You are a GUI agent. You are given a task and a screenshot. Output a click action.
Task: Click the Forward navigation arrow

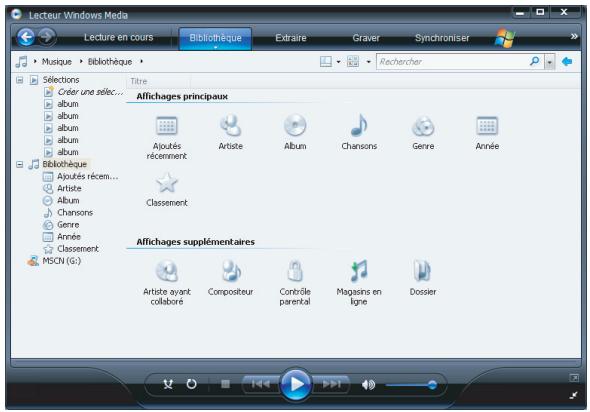tap(47, 37)
